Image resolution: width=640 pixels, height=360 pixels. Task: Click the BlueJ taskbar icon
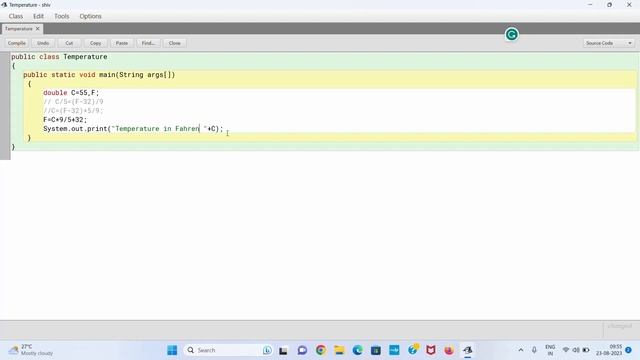[468, 350]
